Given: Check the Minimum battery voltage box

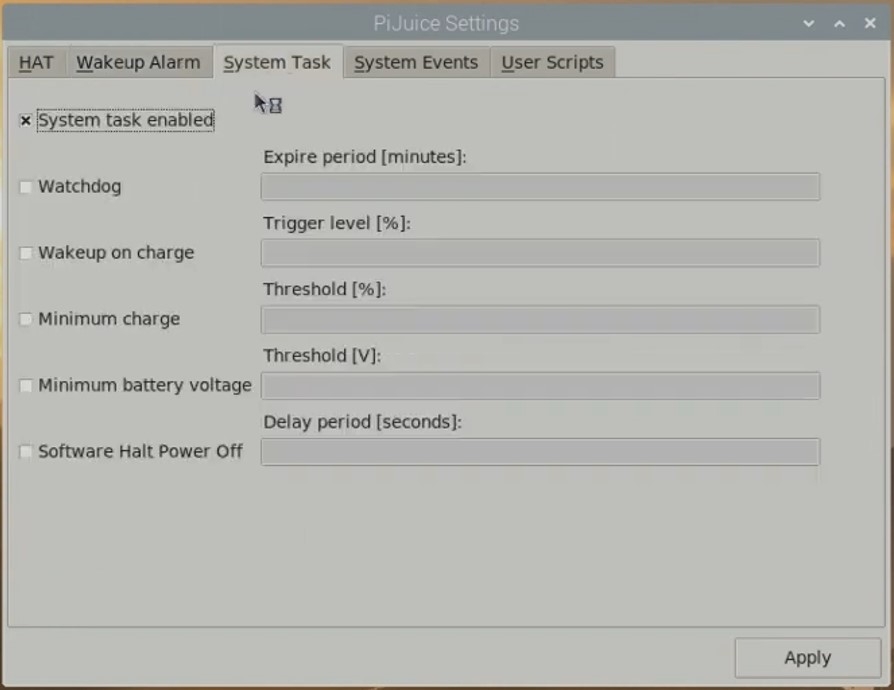Looking at the screenshot, I should click(26, 385).
